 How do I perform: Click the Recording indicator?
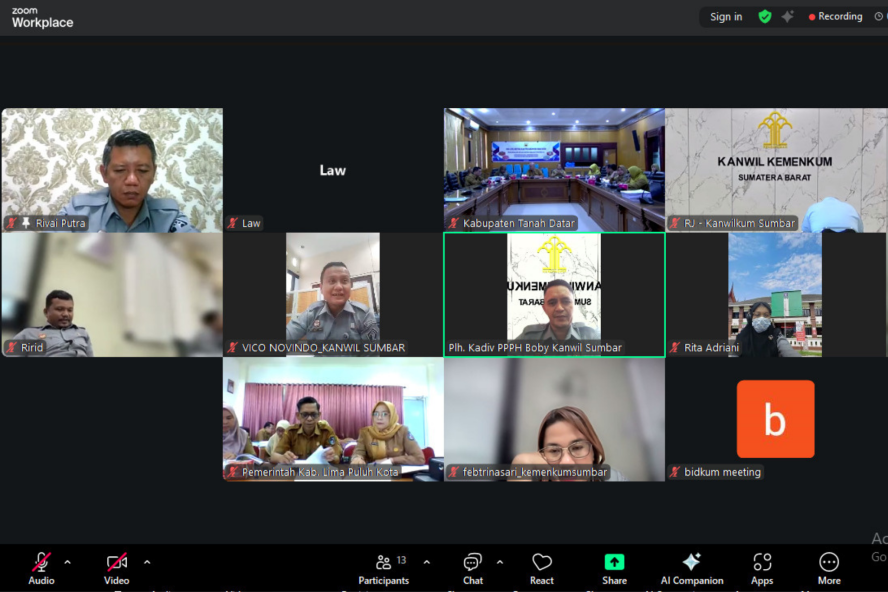coord(836,17)
